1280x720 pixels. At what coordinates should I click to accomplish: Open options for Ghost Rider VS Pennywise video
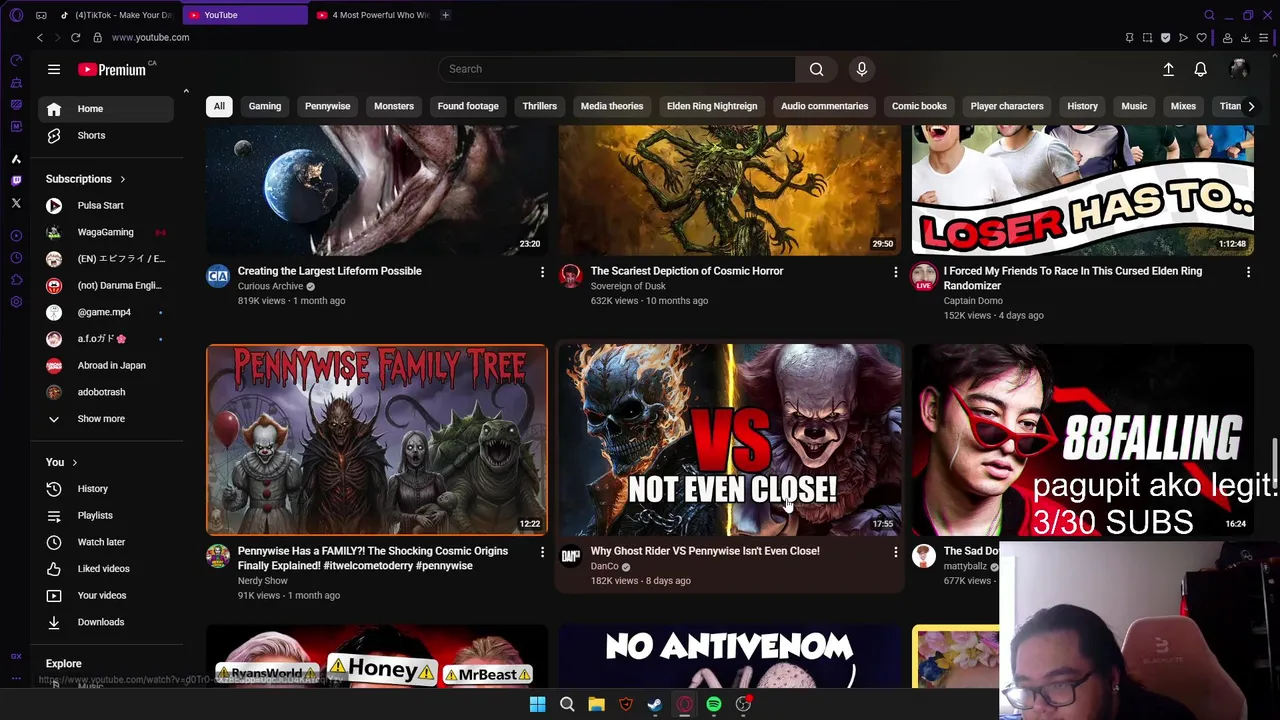pos(895,552)
